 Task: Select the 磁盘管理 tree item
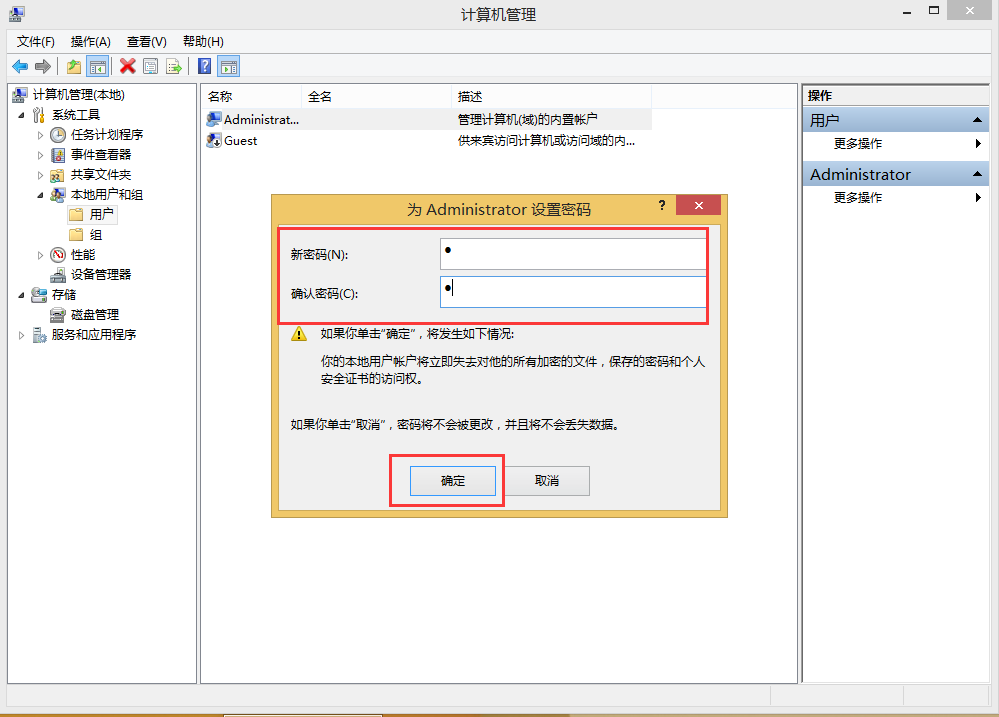(x=95, y=315)
